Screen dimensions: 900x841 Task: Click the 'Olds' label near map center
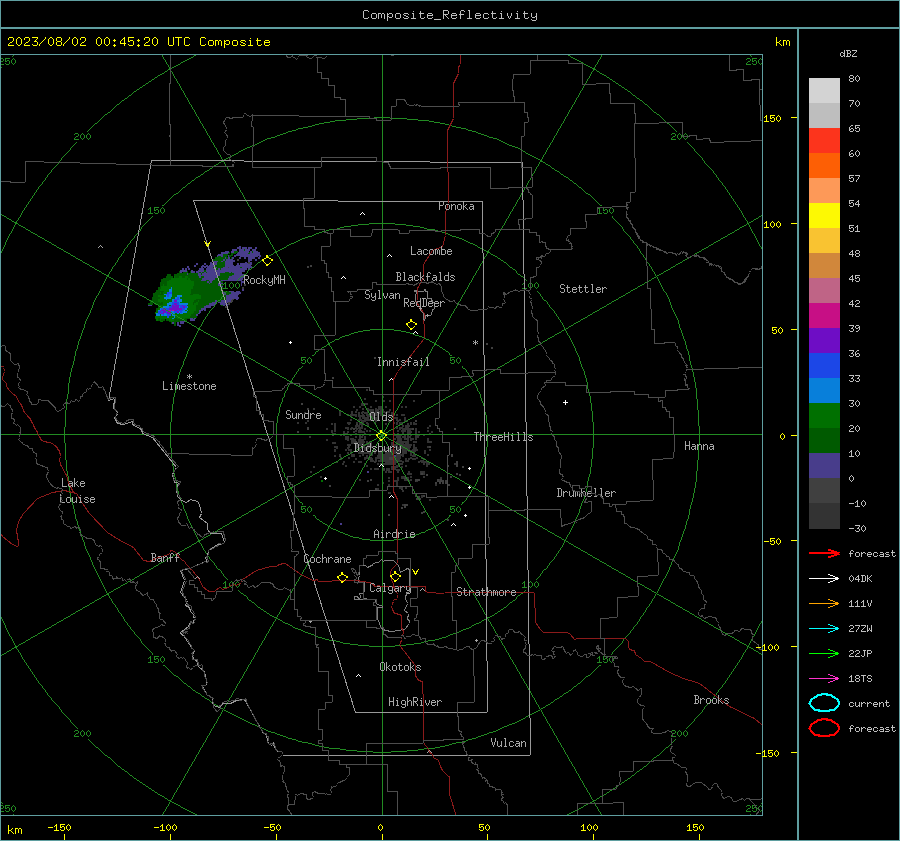point(381,416)
